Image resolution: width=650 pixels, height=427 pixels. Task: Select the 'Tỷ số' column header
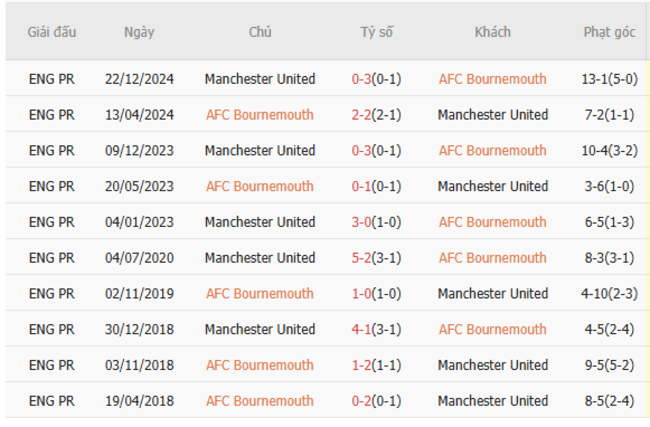[x=377, y=32]
